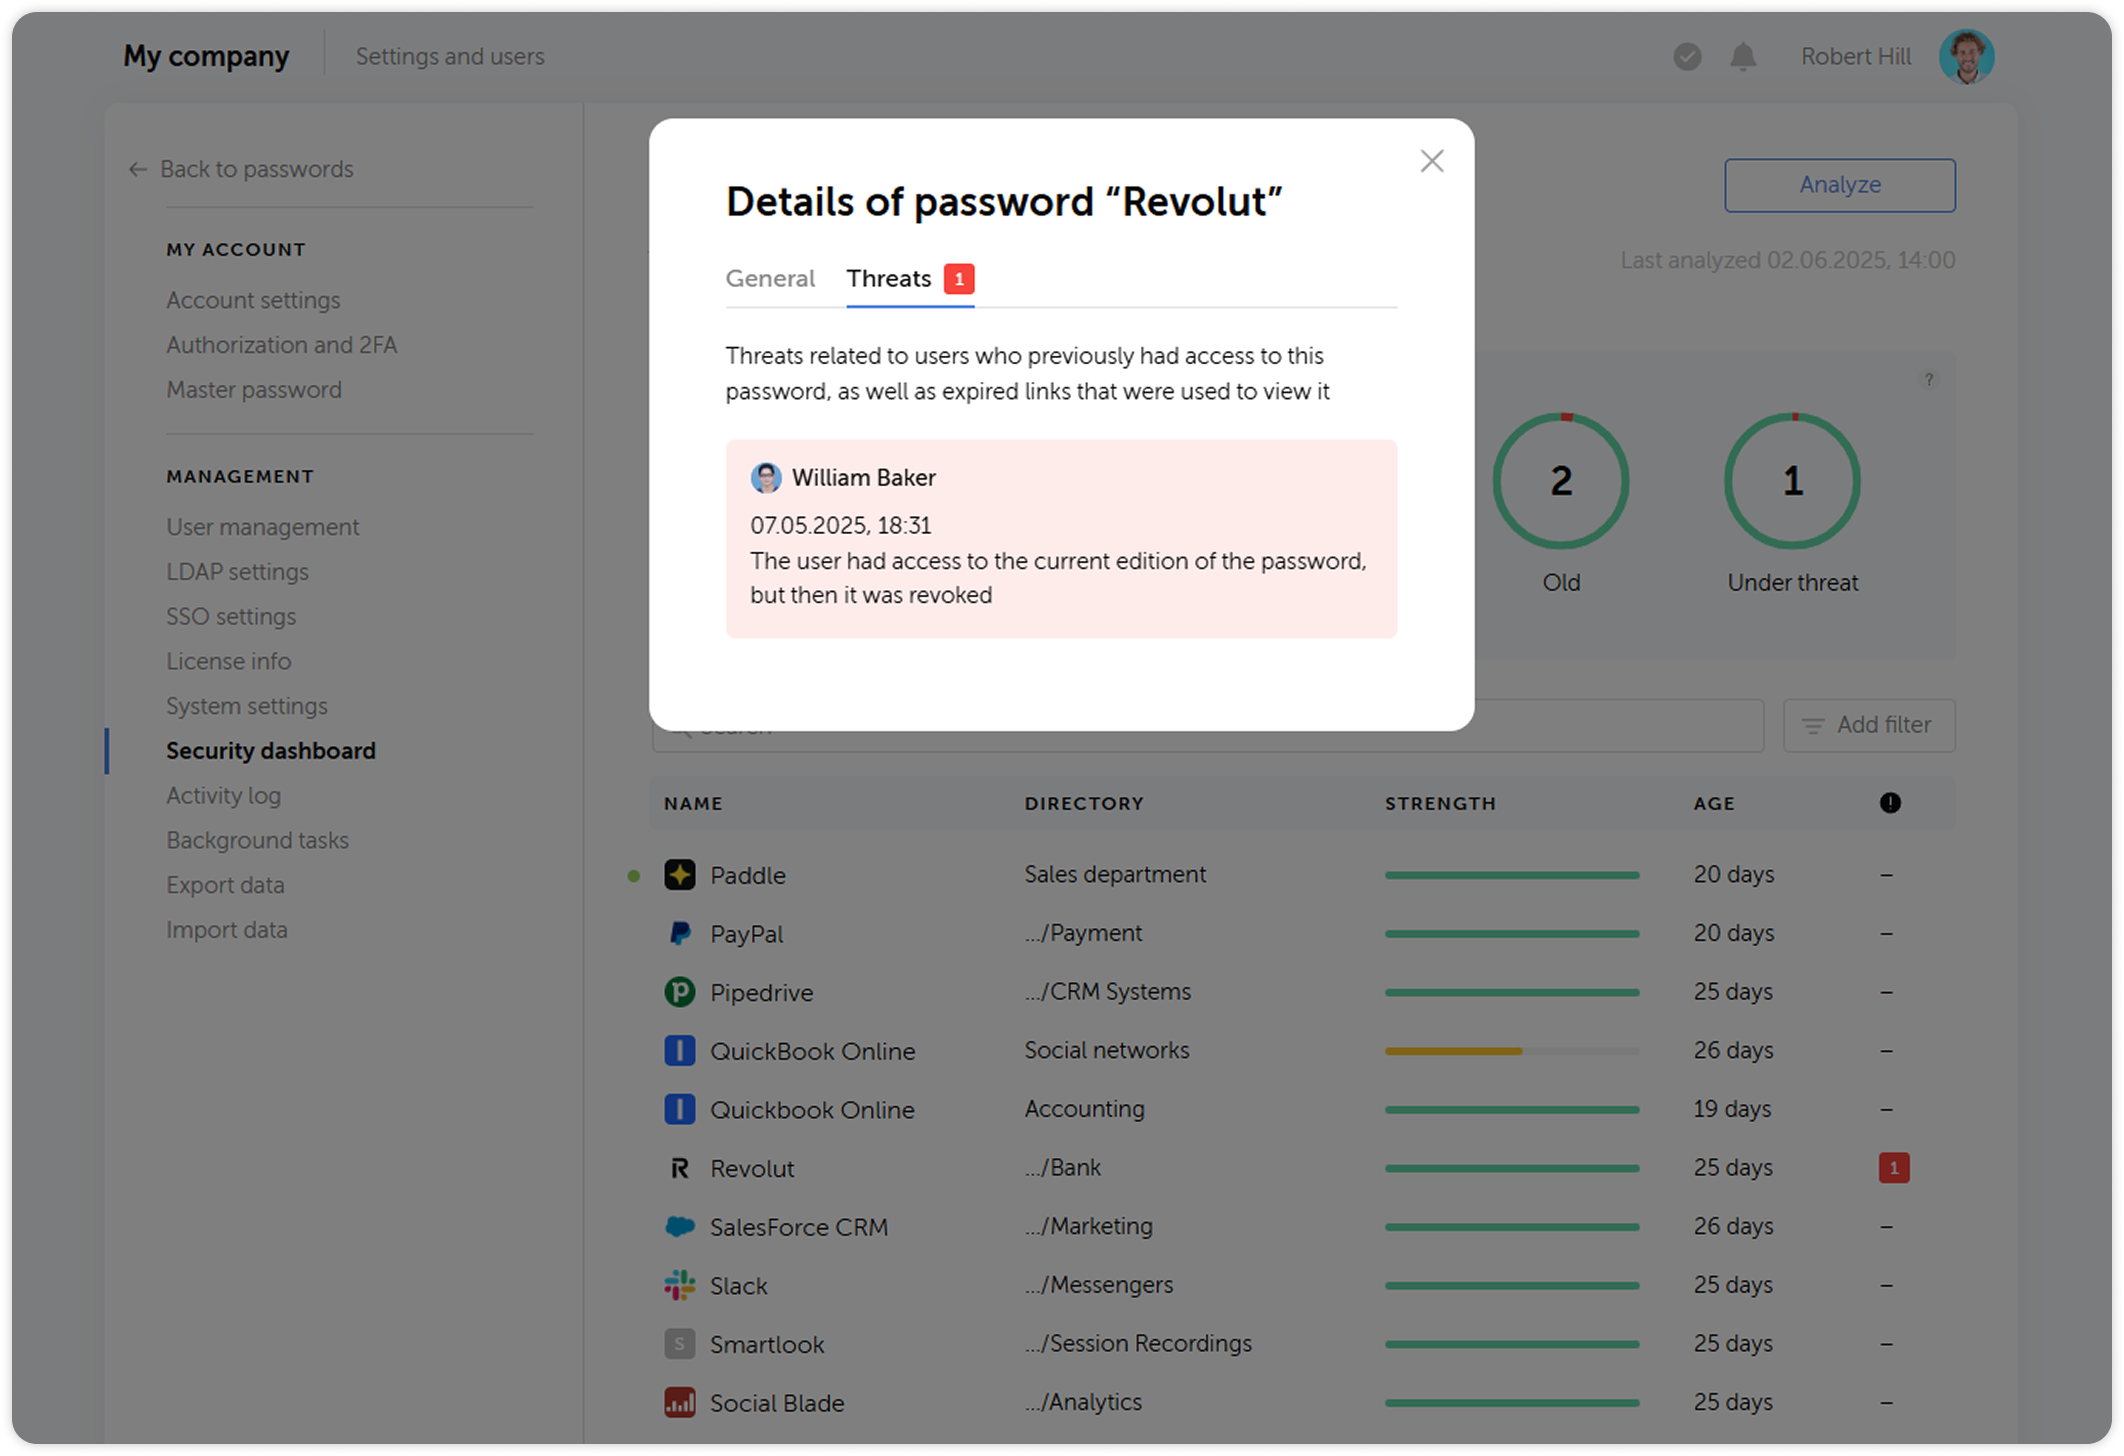
Task: Click the red threats count badge on the Threats tab
Action: point(959,278)
